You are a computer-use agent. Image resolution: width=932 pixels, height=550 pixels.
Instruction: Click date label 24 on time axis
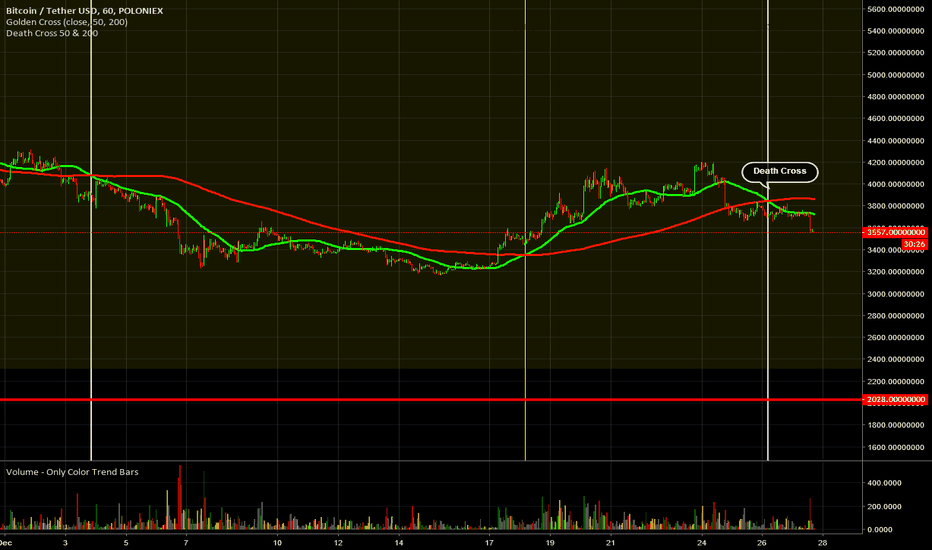(x=701, y=542)
